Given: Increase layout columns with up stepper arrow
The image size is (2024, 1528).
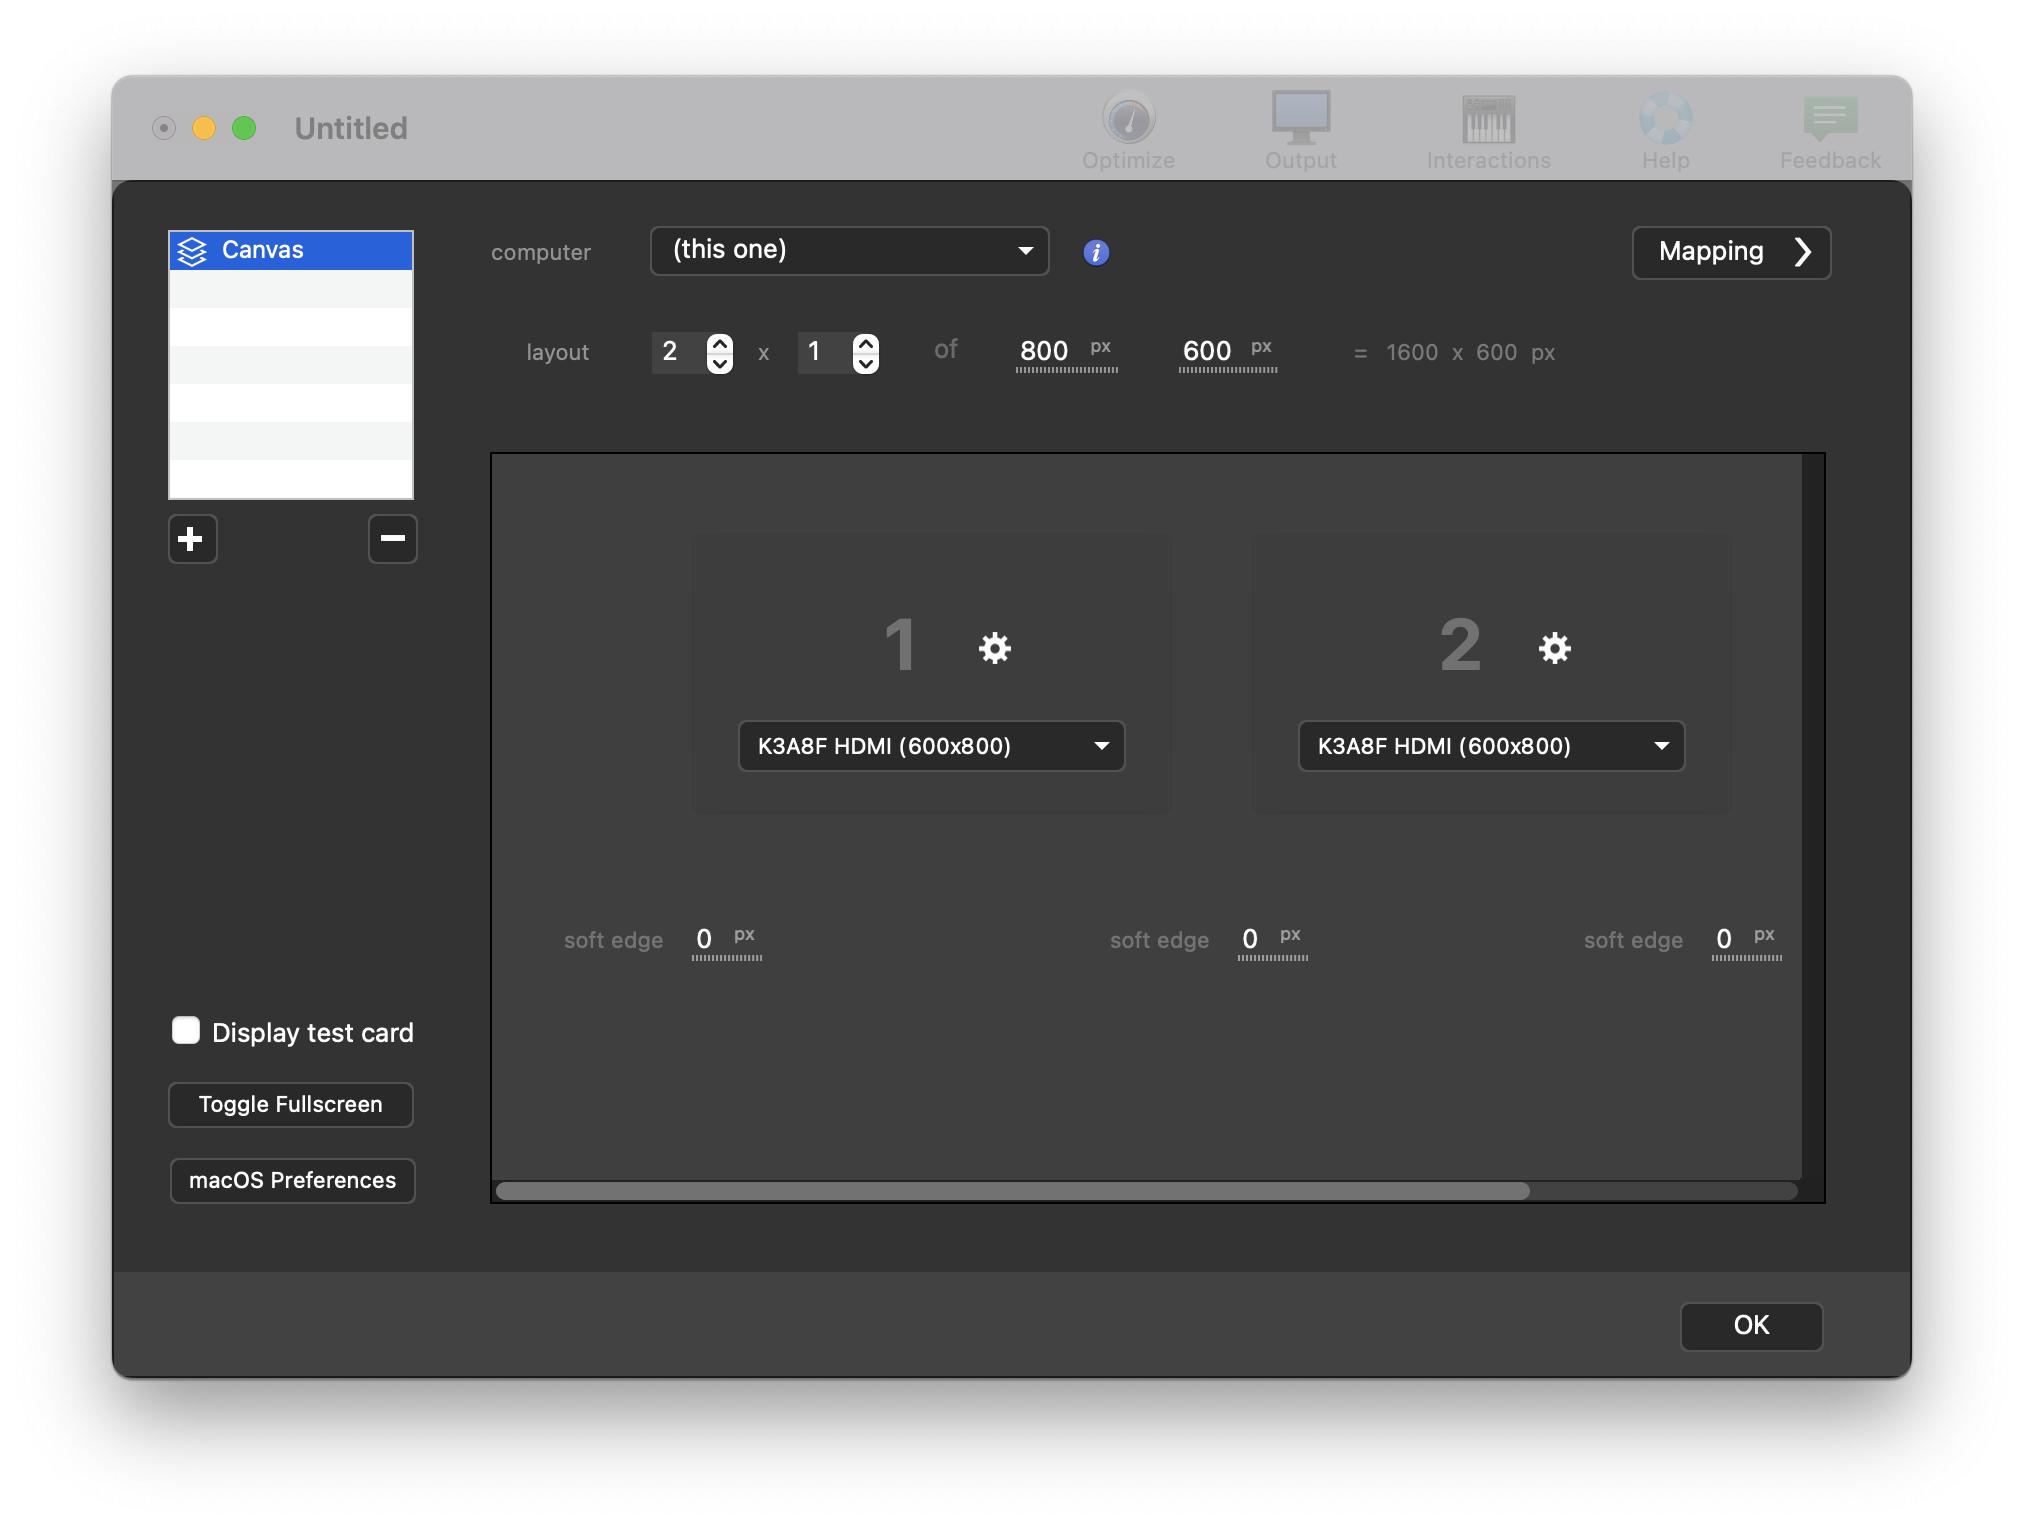Looking at the screenshot, I should pos(719,342).
